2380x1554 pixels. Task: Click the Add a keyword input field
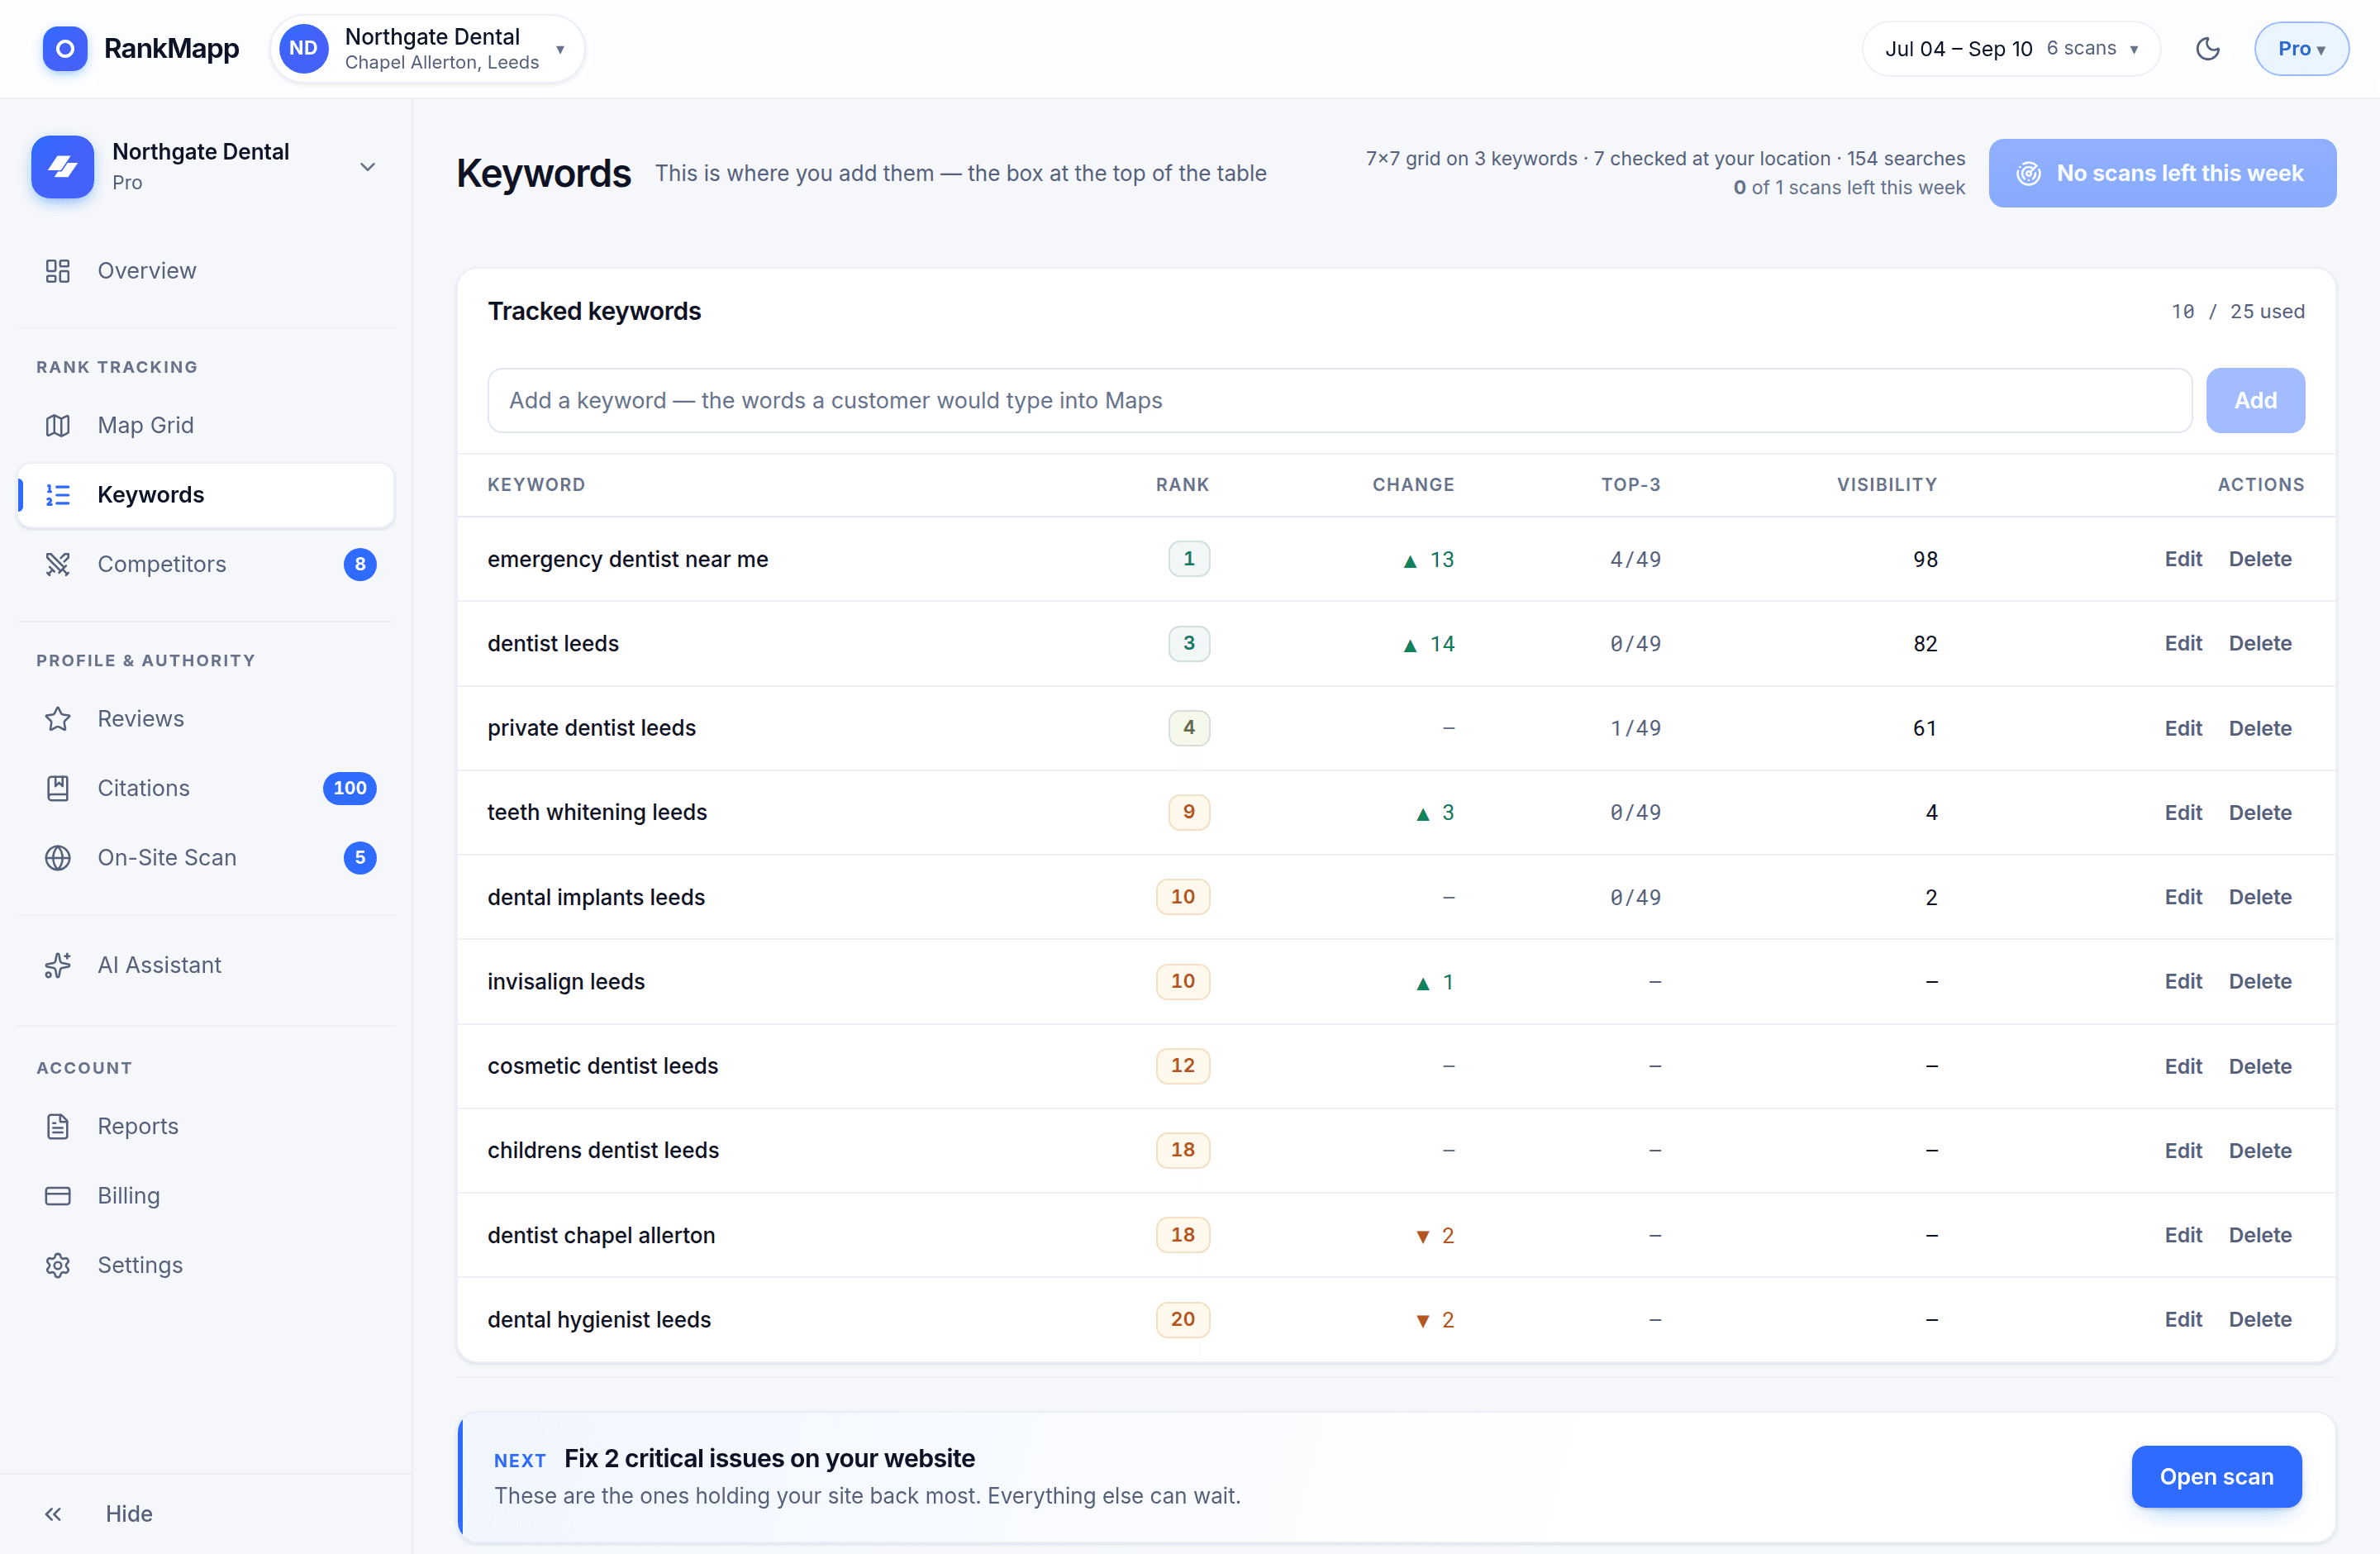[1339, 400]
